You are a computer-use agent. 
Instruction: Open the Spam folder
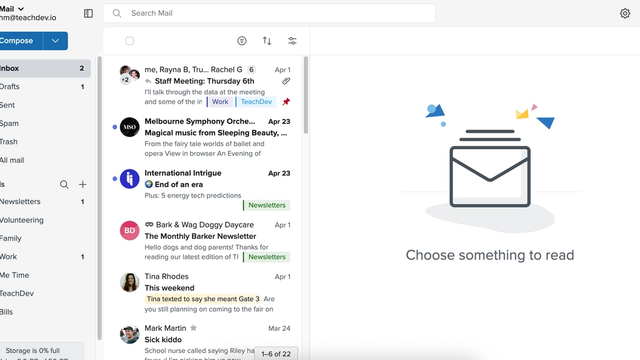pyautogui.click(x=45, y=123)
